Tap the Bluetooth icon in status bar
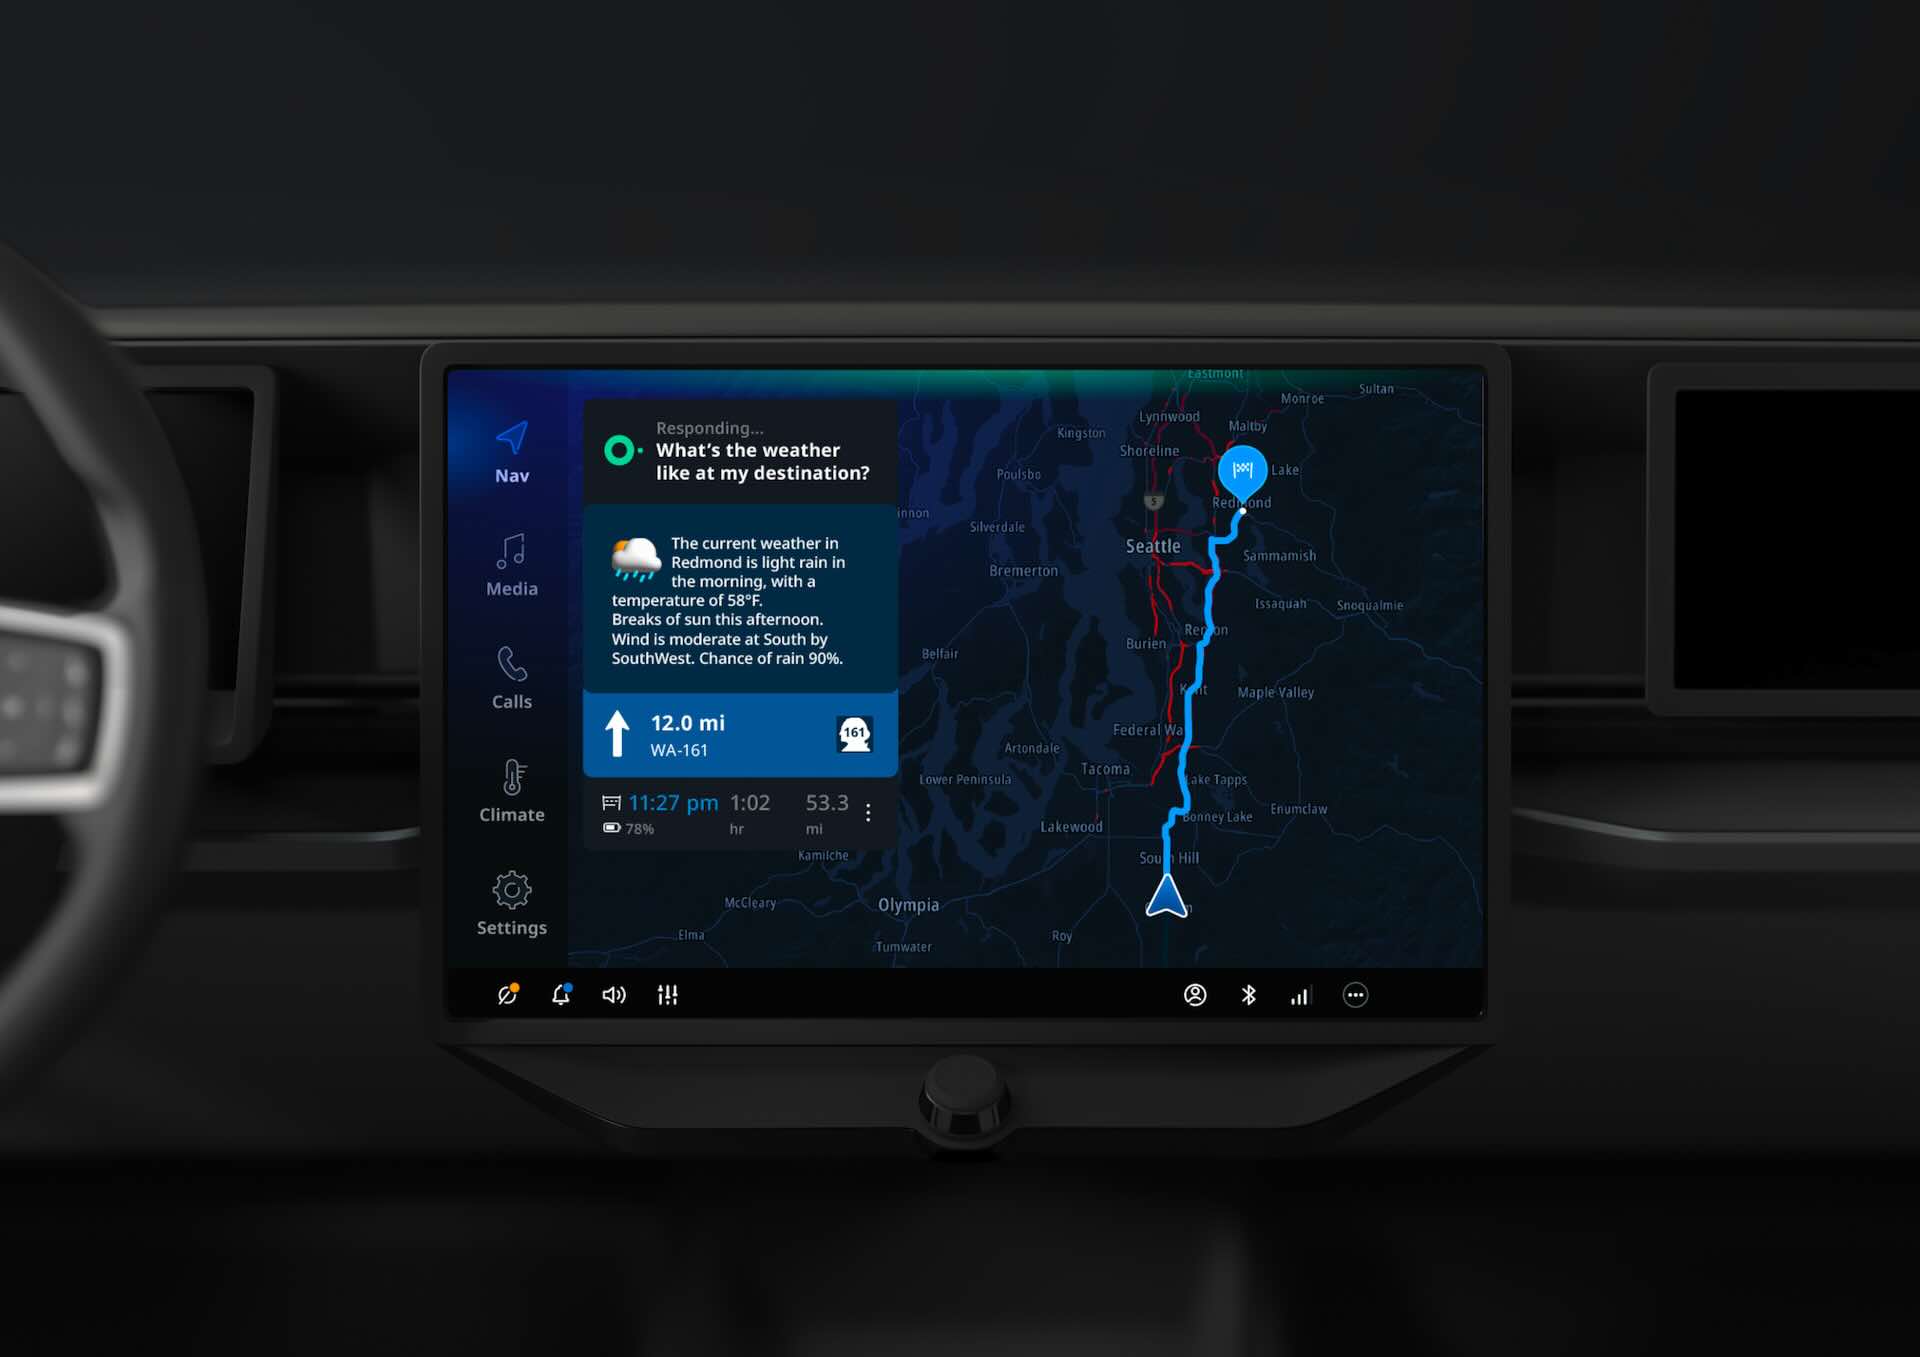This screenshot has height=1357, width=1920. pos(1249,996)
